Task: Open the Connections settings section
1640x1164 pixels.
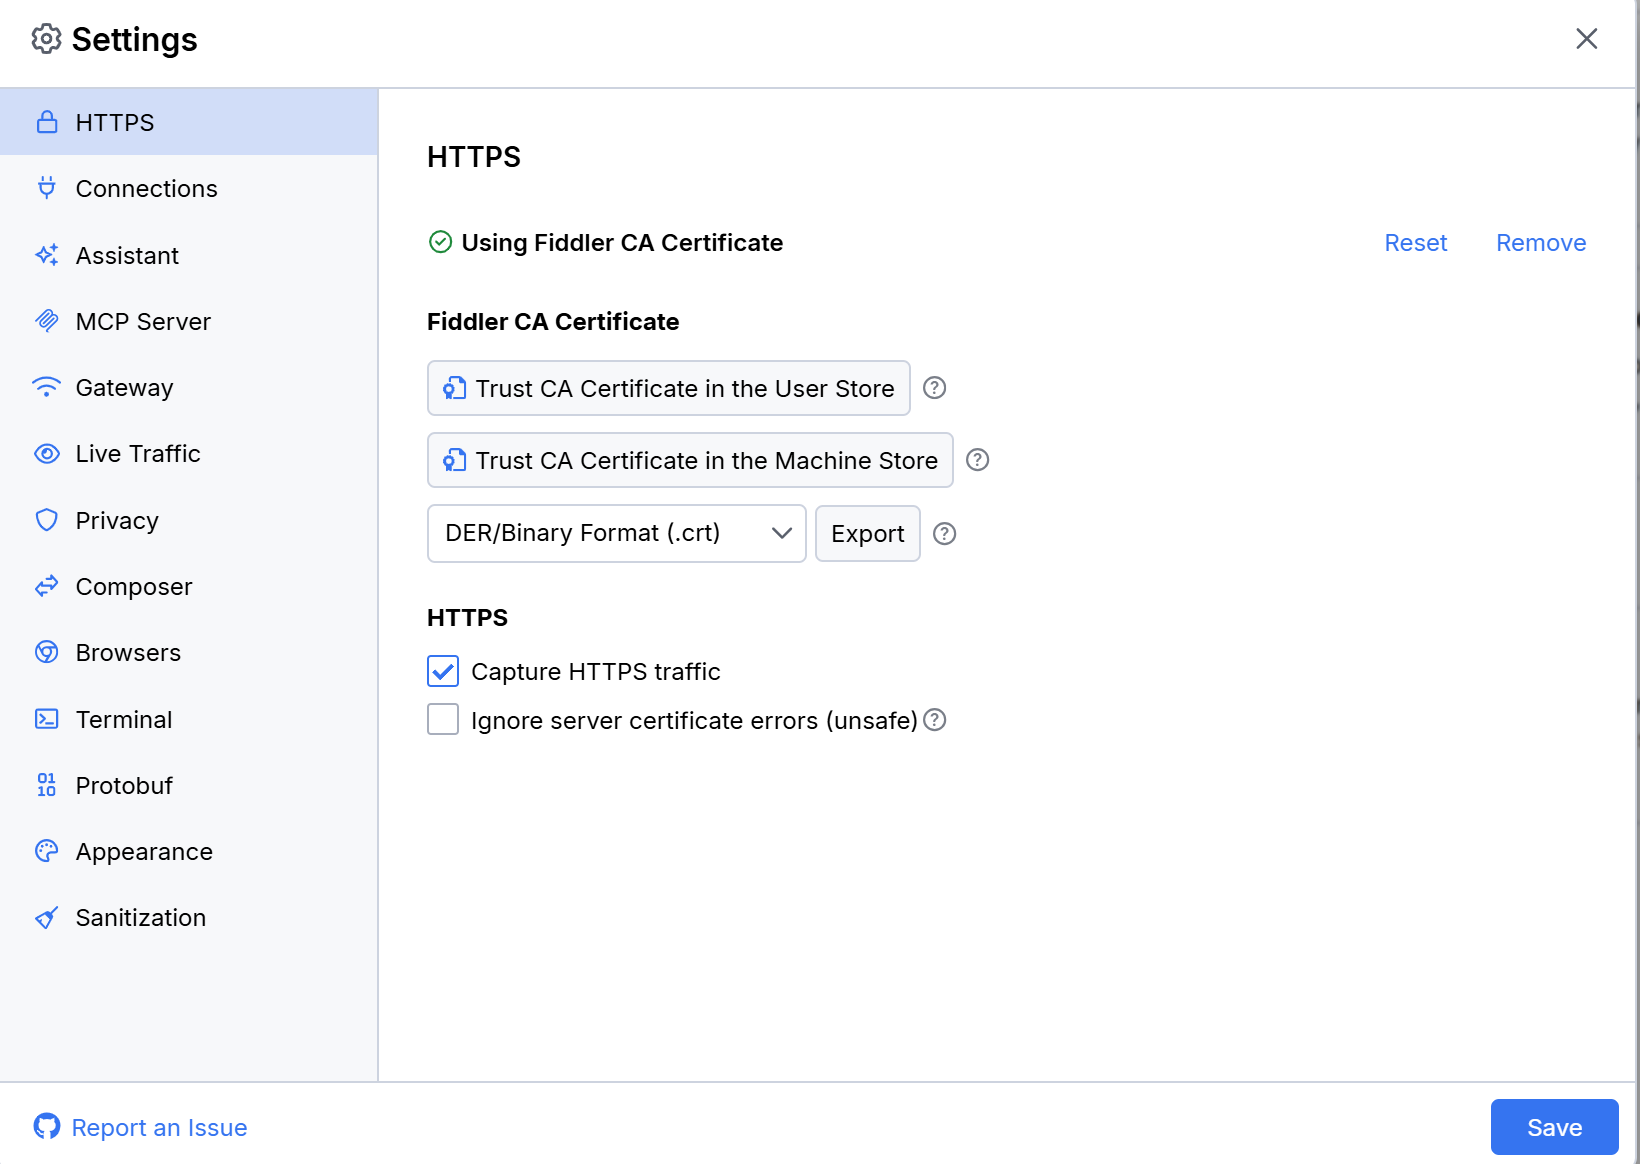Action: coord(189,188)
